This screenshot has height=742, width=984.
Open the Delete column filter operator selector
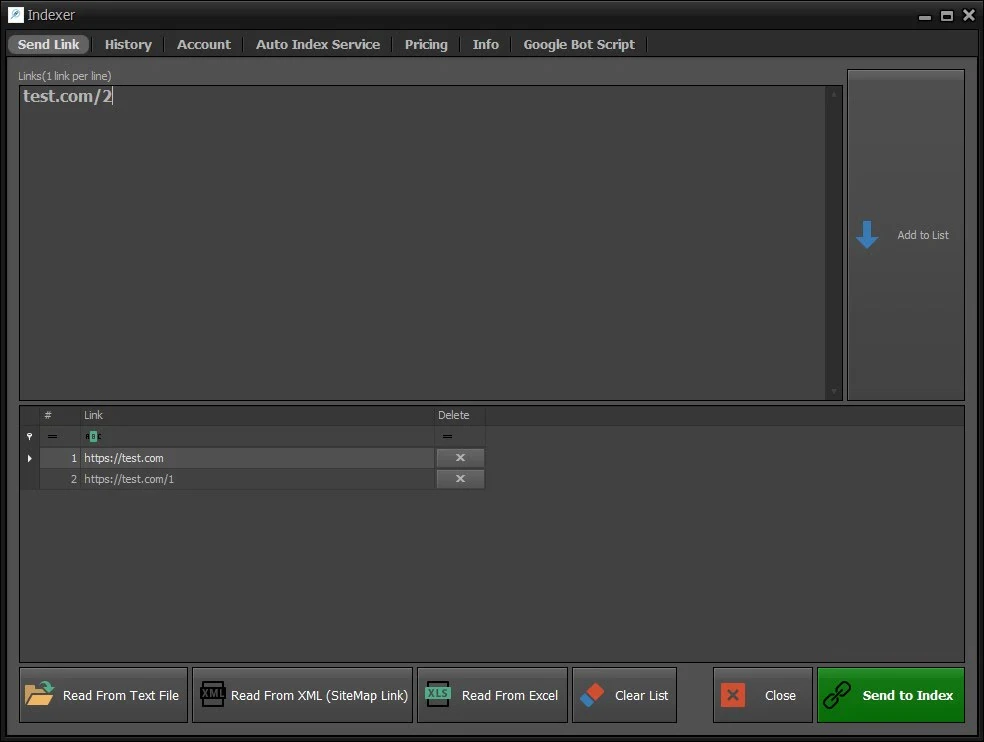[446, 436]
